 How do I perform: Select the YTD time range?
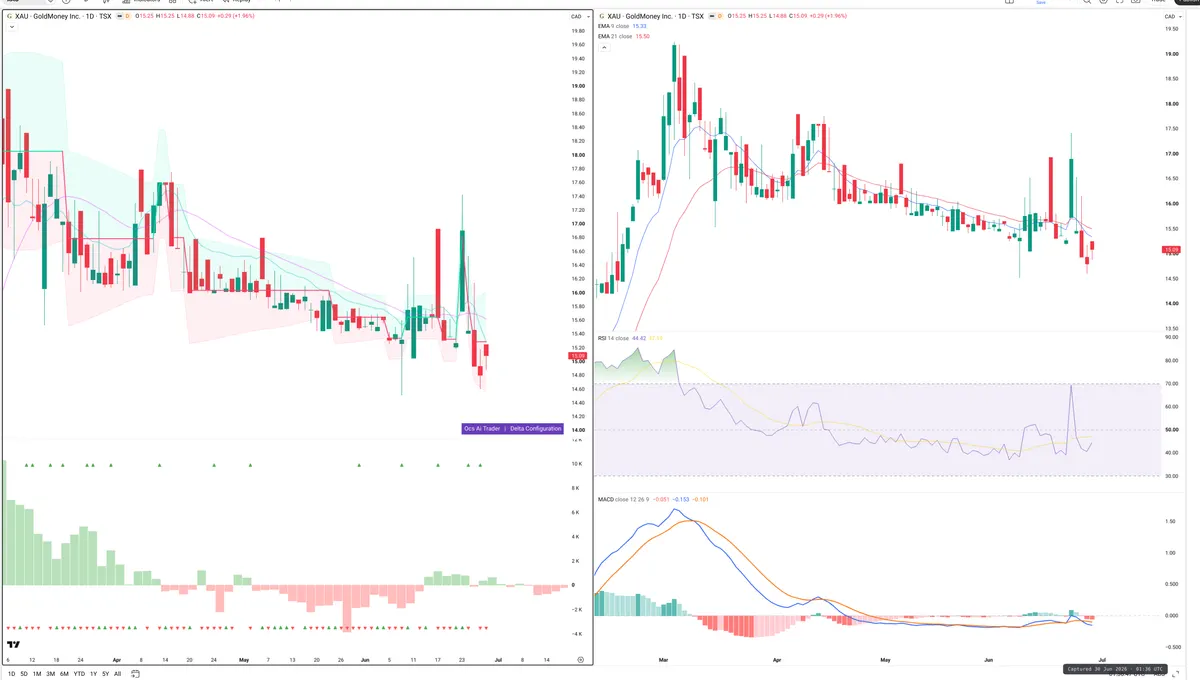(x=79, y=674)
